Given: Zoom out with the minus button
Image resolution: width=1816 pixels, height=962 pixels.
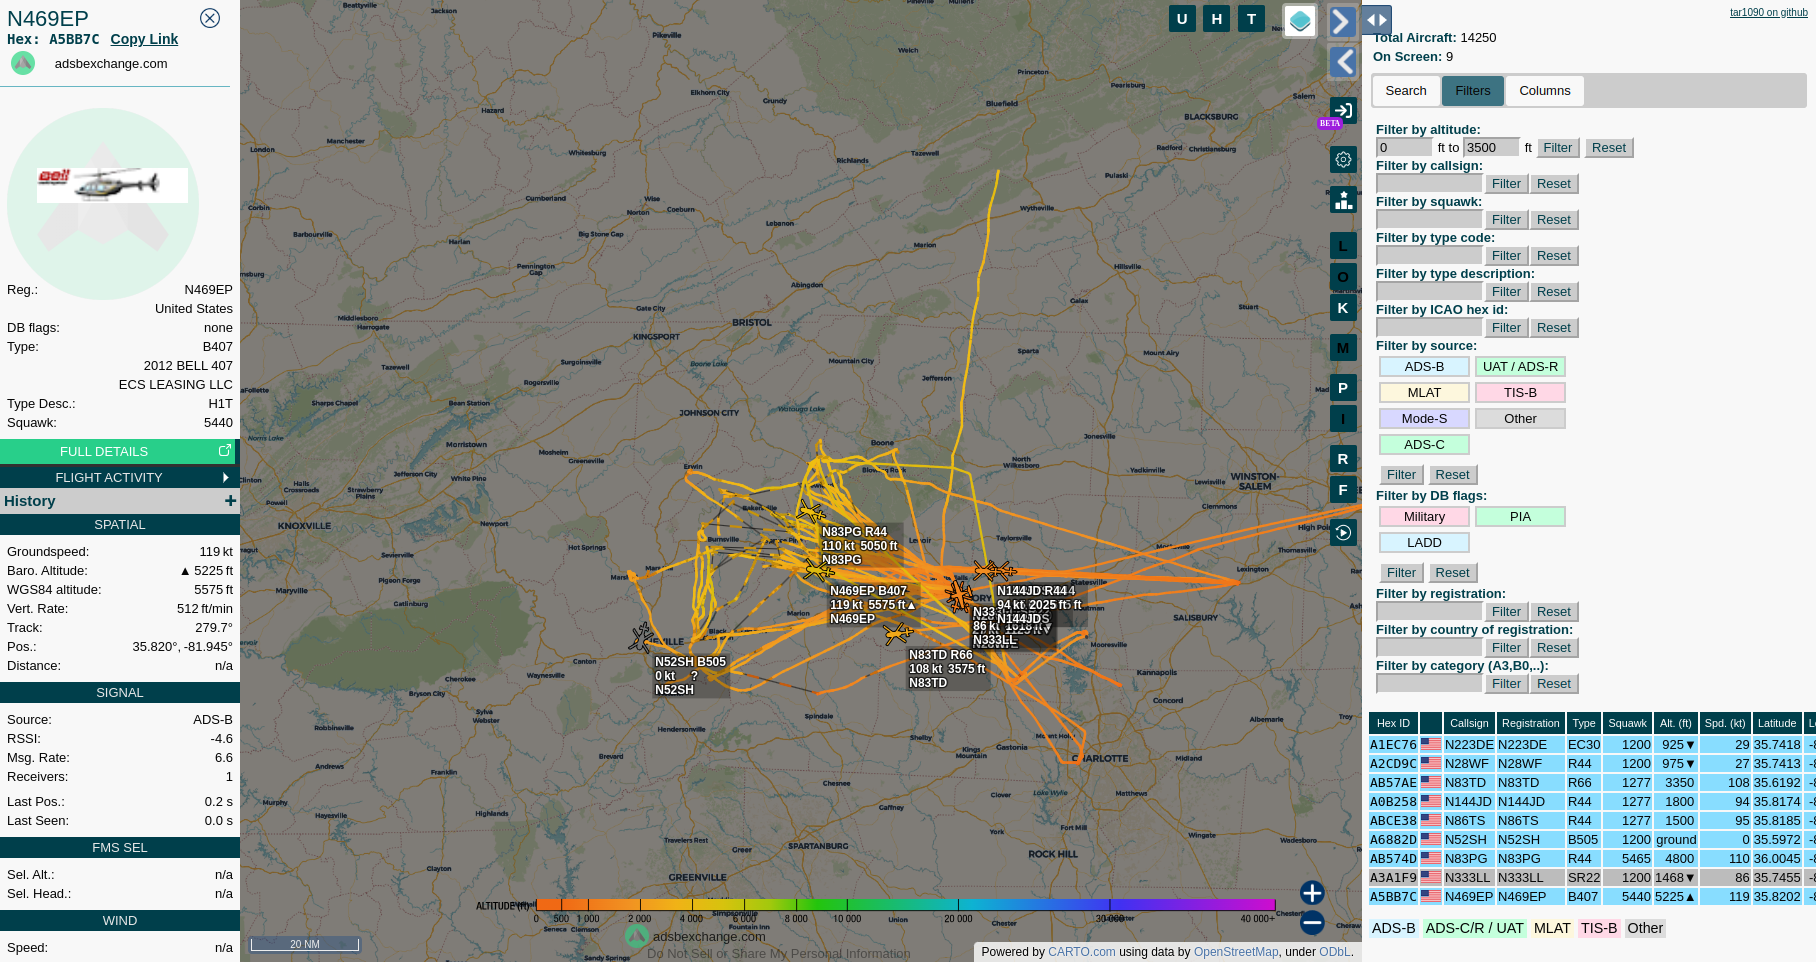Looking at the screenshot, I should (x=1312, y=923).
